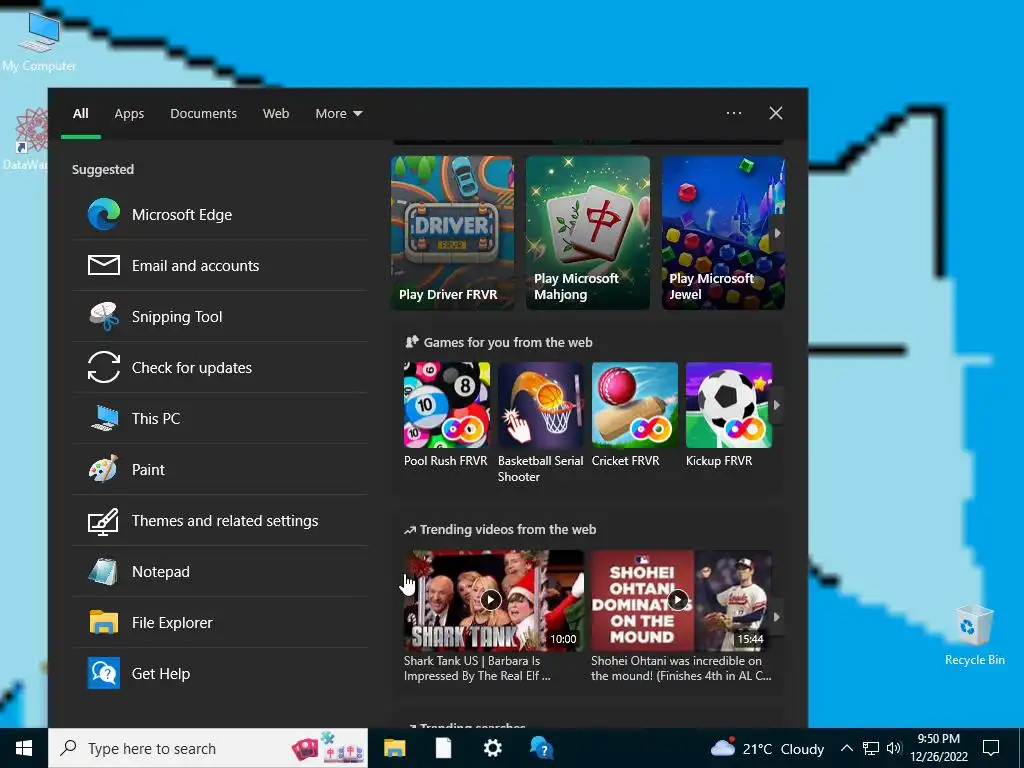Open Shohei Ohtani video title link
1024x768 pixels.
[x=681, y=668]
